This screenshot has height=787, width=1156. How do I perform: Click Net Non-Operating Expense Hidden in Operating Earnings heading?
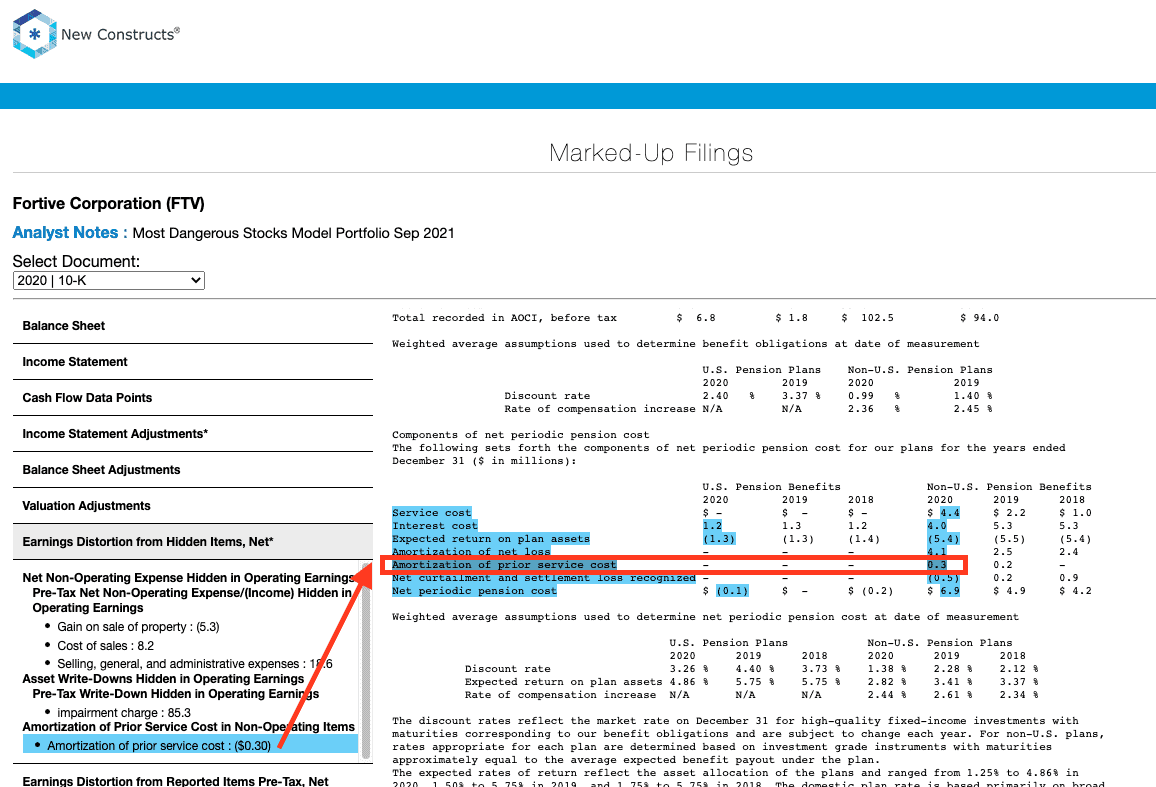pyautogui.click(x=189, y=578)
